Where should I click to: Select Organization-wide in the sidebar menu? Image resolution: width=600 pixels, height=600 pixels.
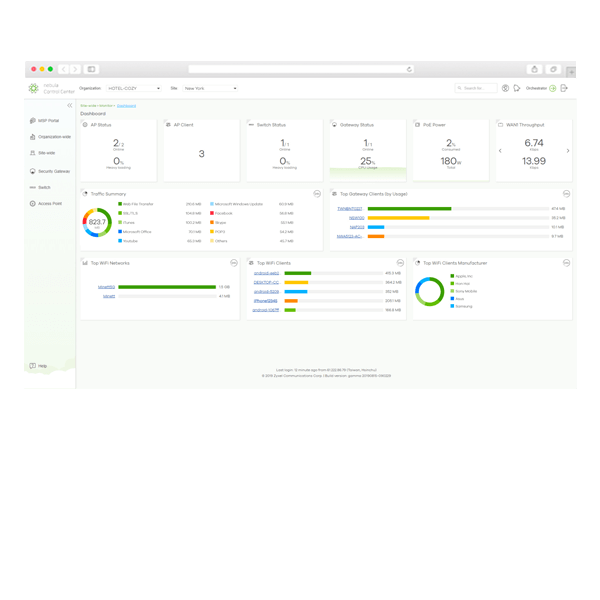(x=53, y=136)
